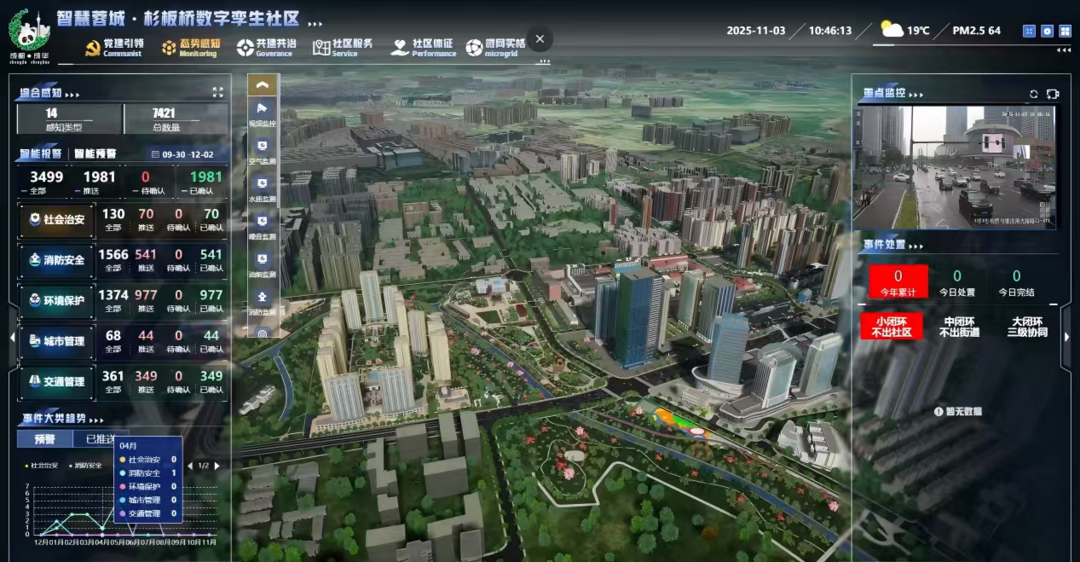Click the 今年累计 red statistics button

click(x=897, y=282)
